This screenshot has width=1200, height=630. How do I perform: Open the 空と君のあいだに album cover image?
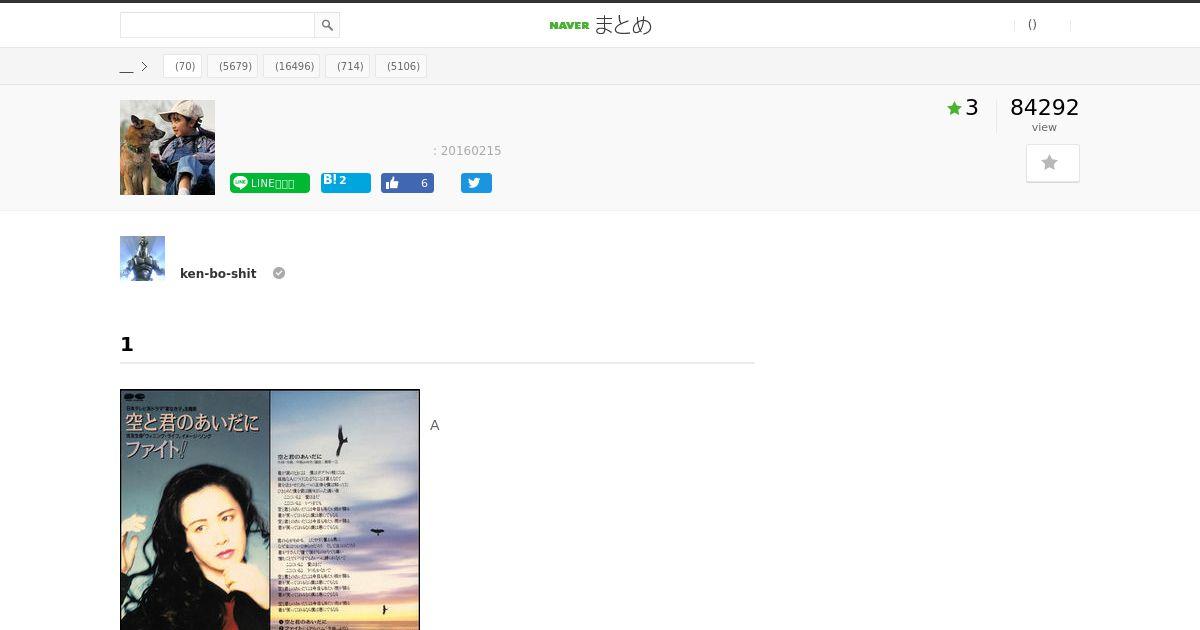point(270,510)
